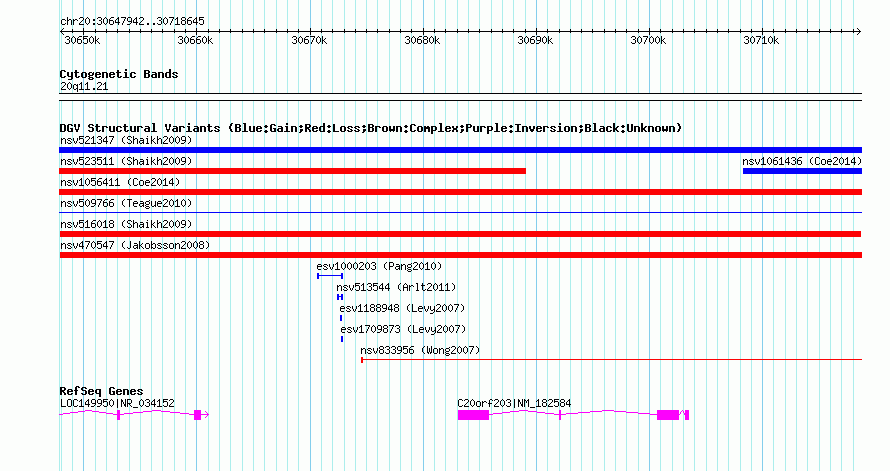This screenshot has width=890, height=471.
Task: Click the 30660k ruler label
Action: click(x=195, y=40)
